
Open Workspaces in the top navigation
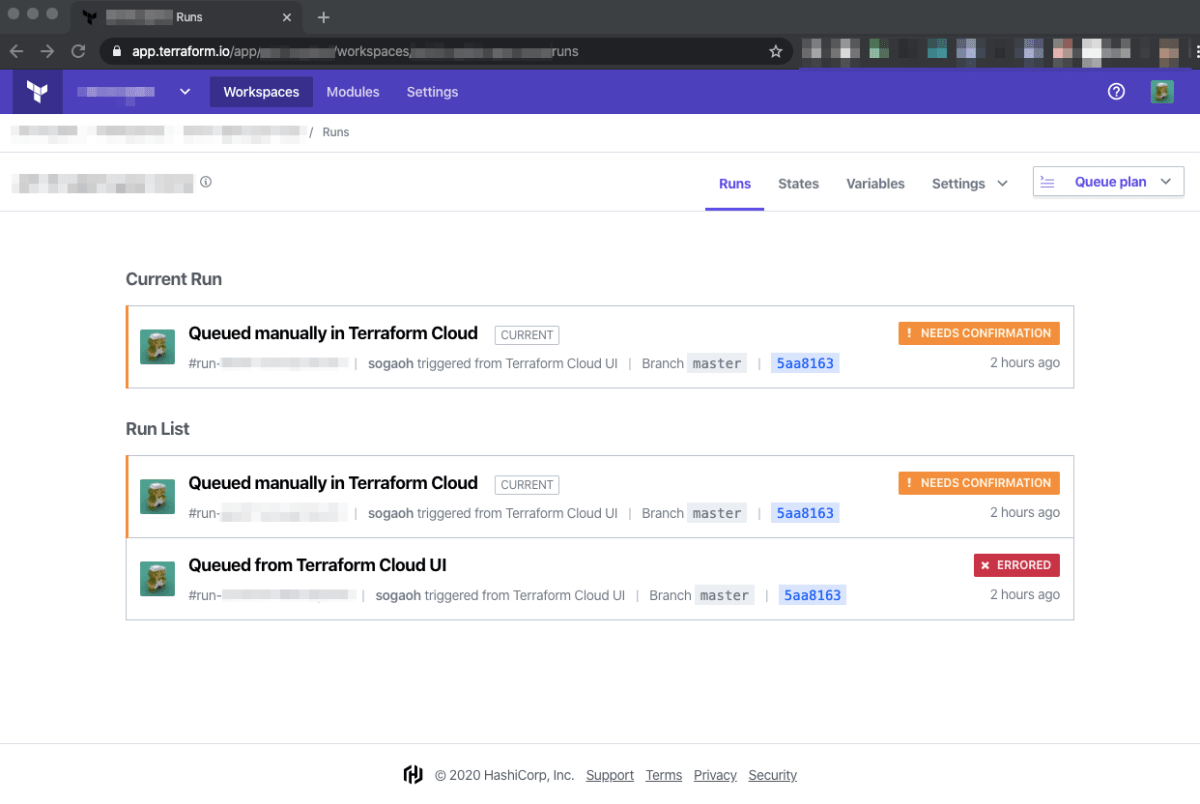point(261,92)
